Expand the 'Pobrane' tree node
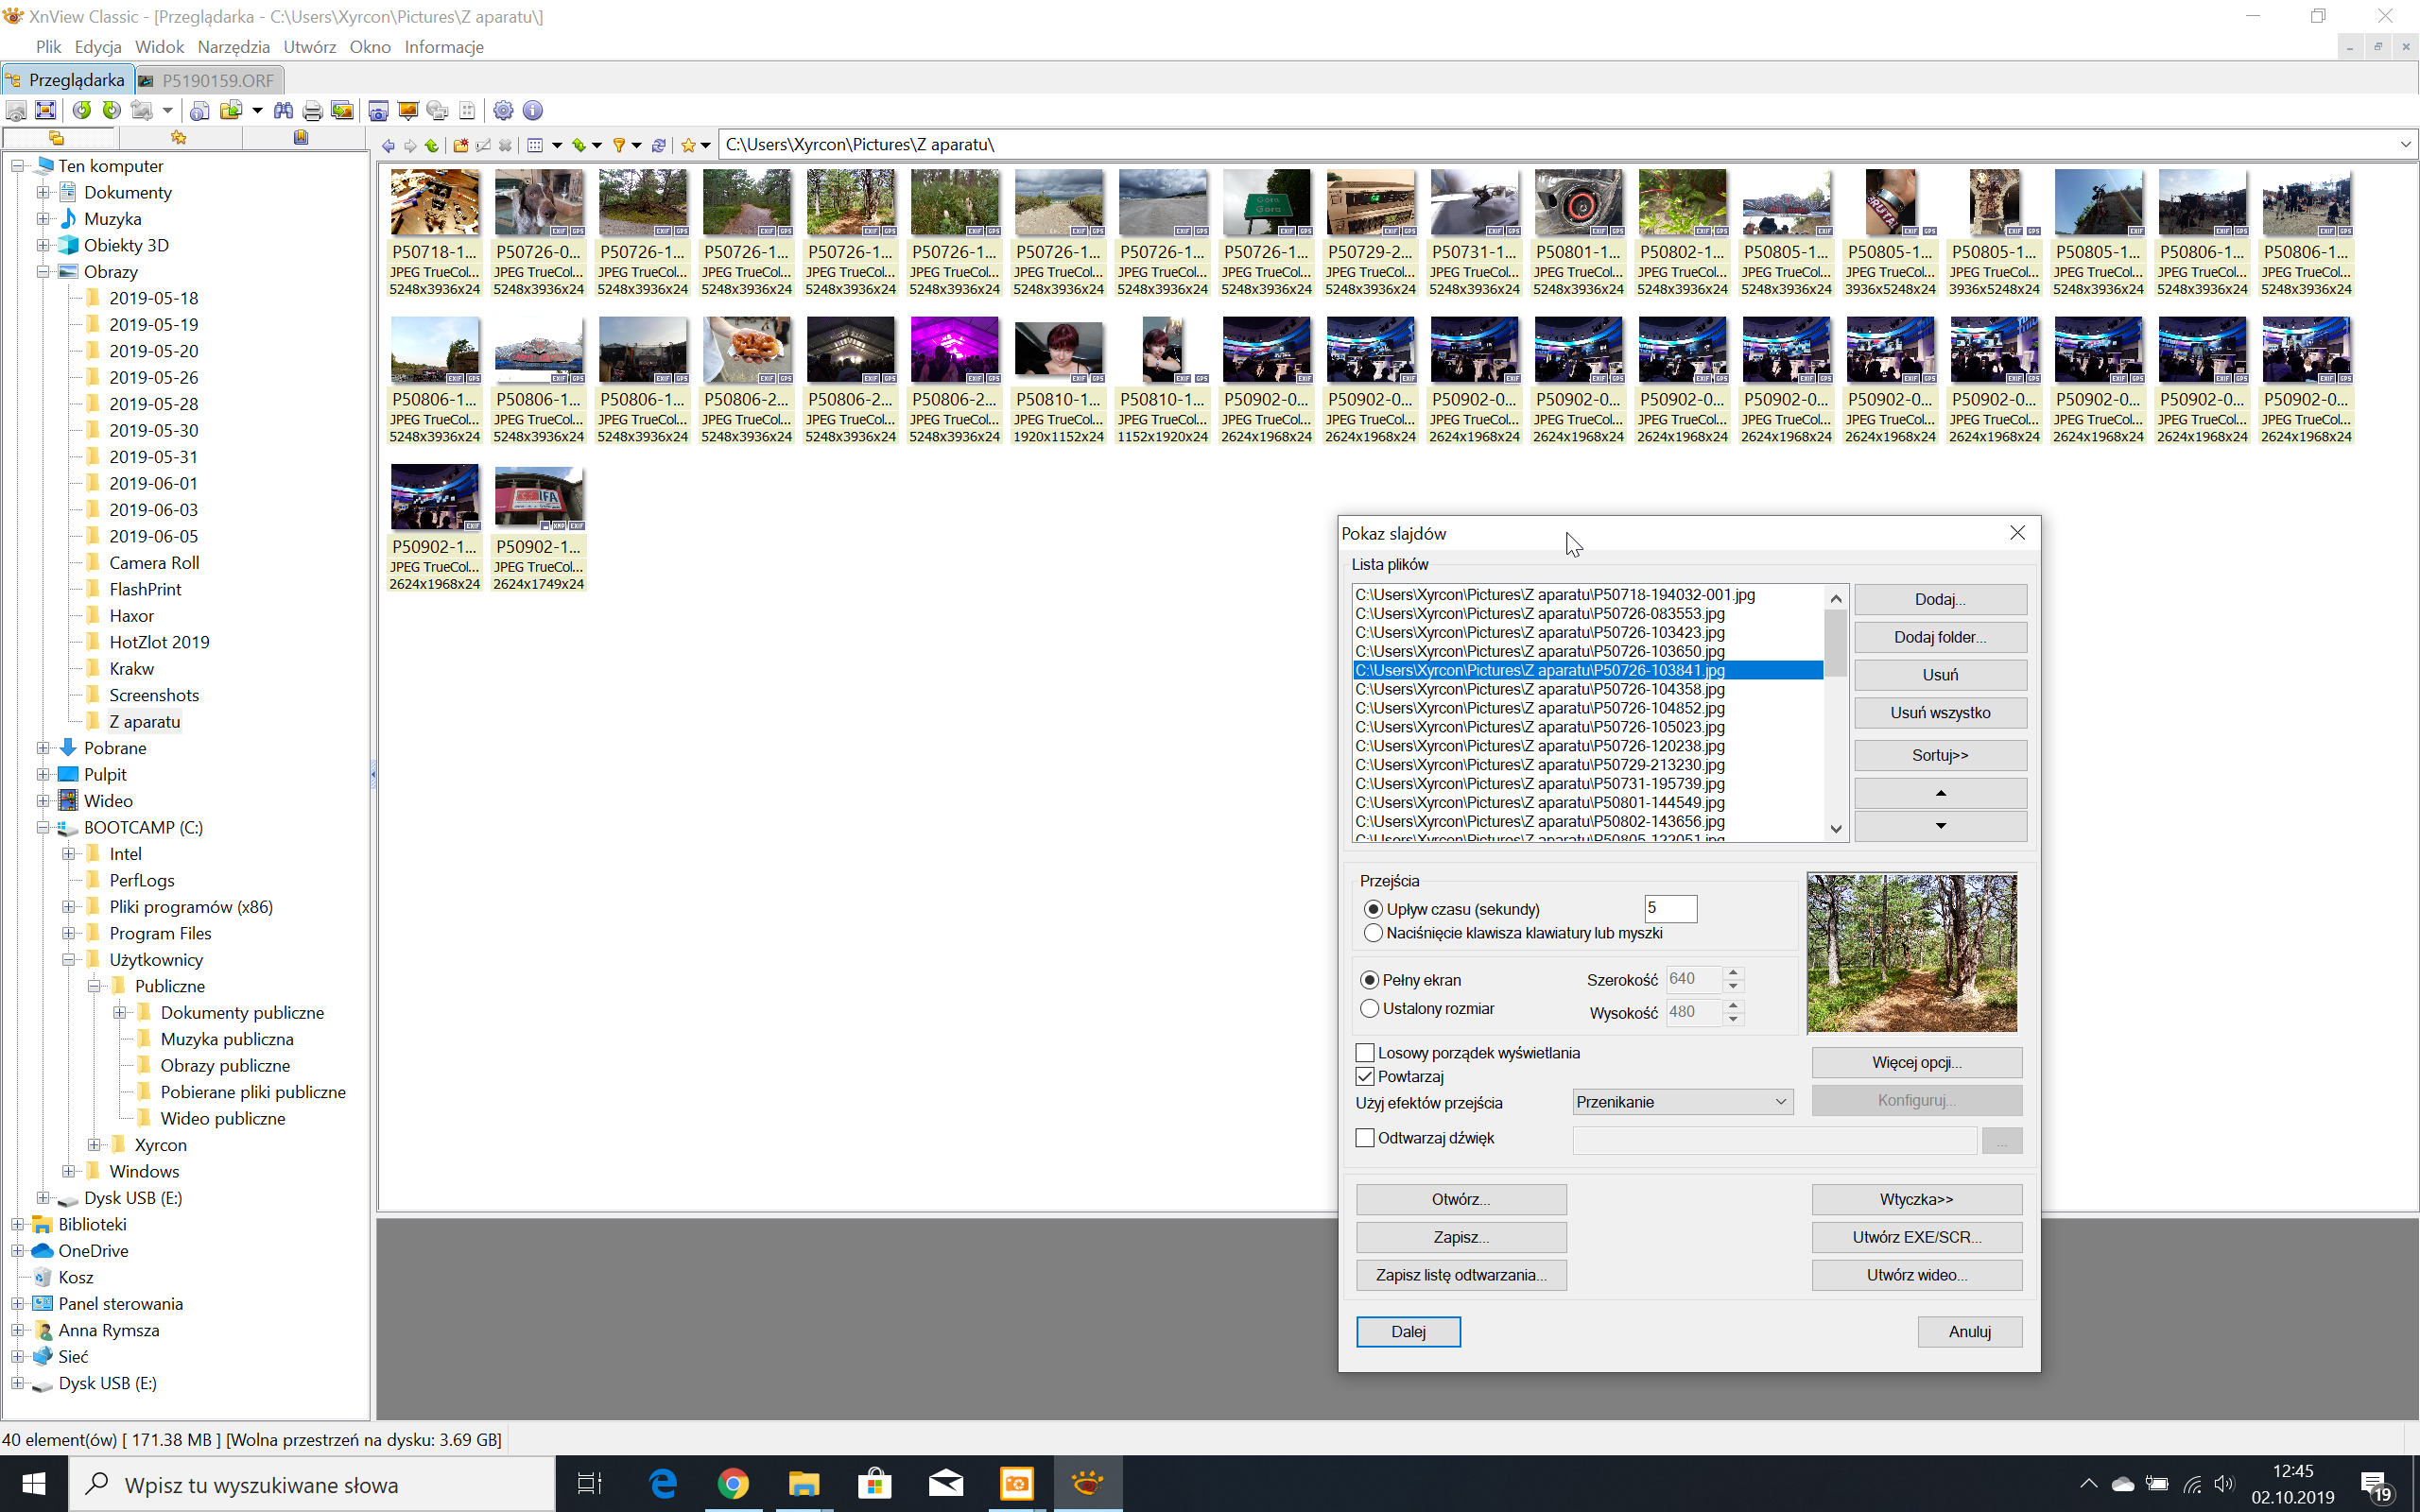 pyautogui.click(x=43, y=748)
